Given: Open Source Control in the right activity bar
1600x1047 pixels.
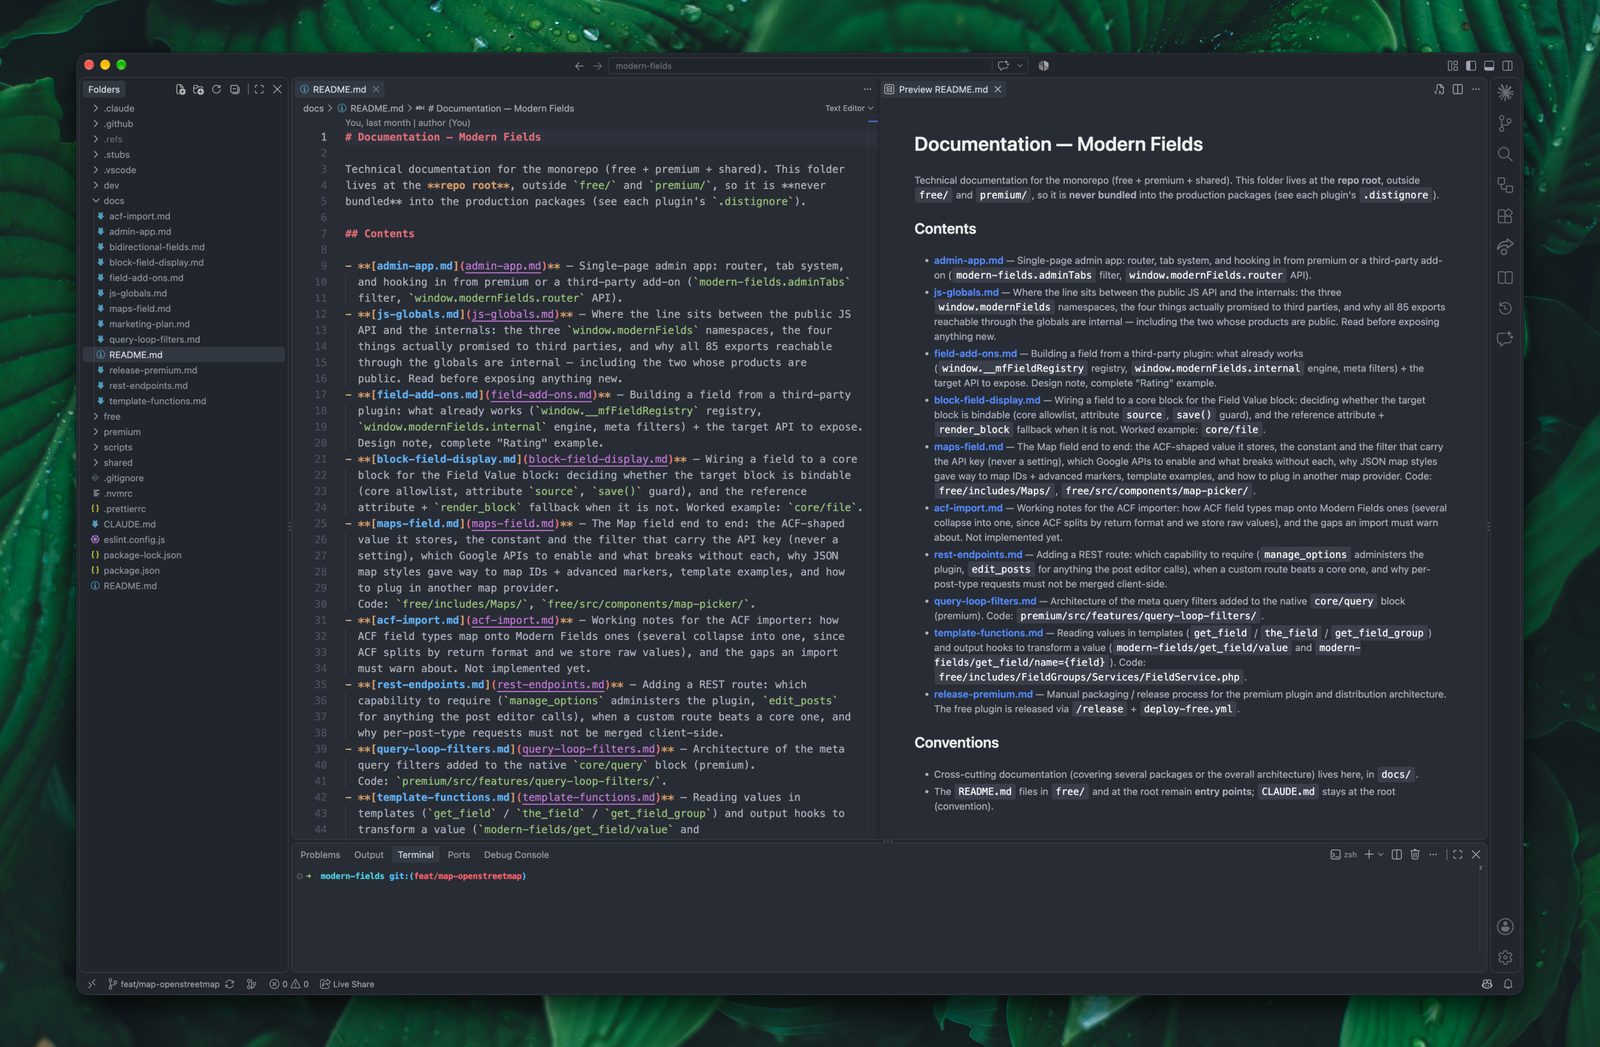Looking at the screenshot, I should tap(1505, 123).
